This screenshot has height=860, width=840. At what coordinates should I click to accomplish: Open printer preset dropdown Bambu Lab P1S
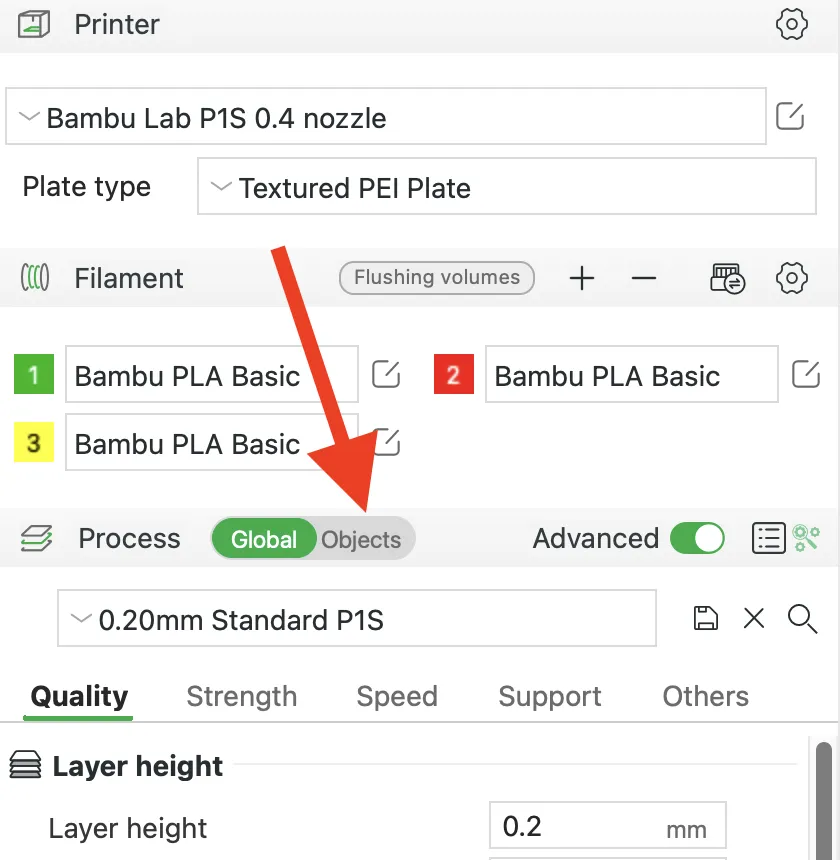click(386, 116)
